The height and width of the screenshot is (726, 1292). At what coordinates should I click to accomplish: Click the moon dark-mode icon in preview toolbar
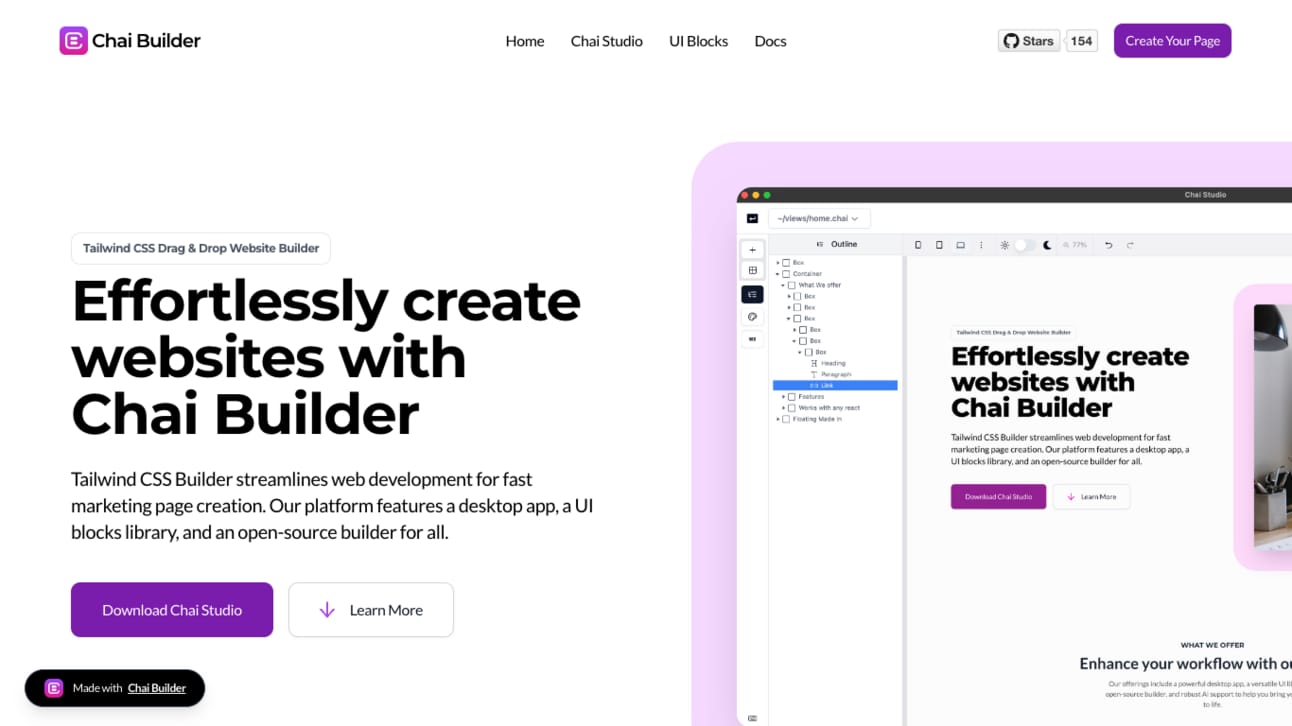click(1047, 245)
